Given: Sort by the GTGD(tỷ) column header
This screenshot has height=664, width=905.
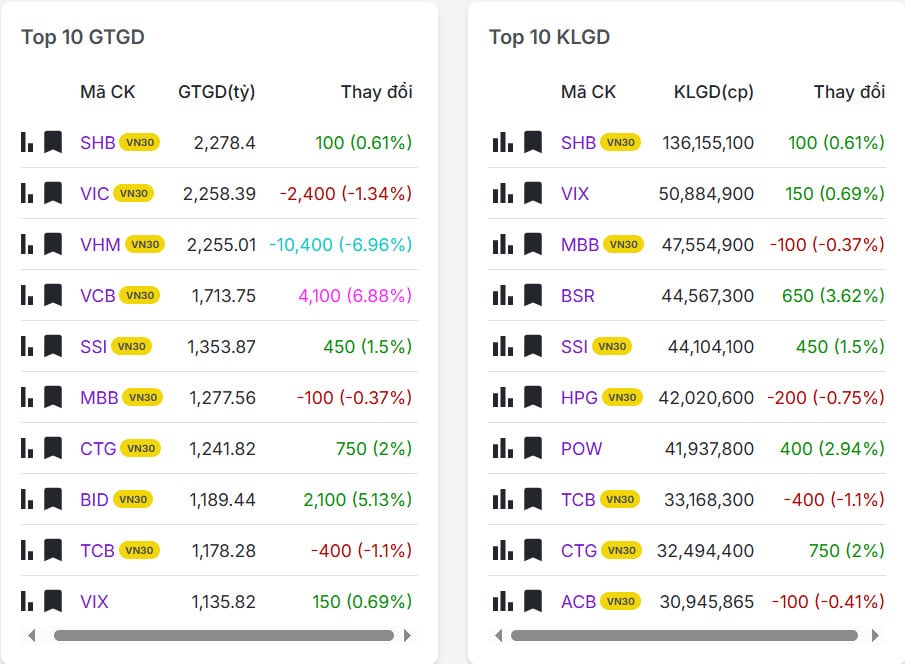Looking at the screenshot, I should click(x=217, y=92).
